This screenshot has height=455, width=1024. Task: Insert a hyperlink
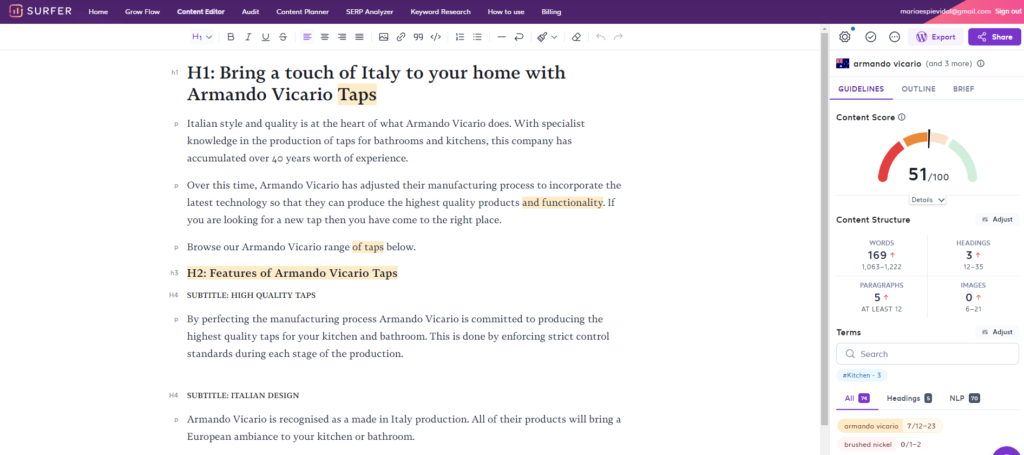pyautogui.click(x=401, y=37)
